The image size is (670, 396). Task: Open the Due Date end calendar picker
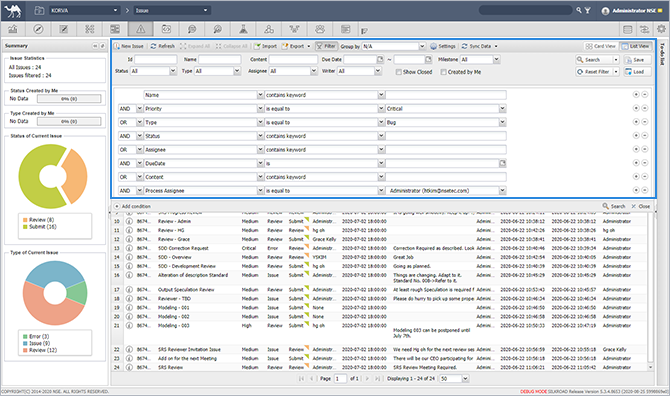[429, 59]
